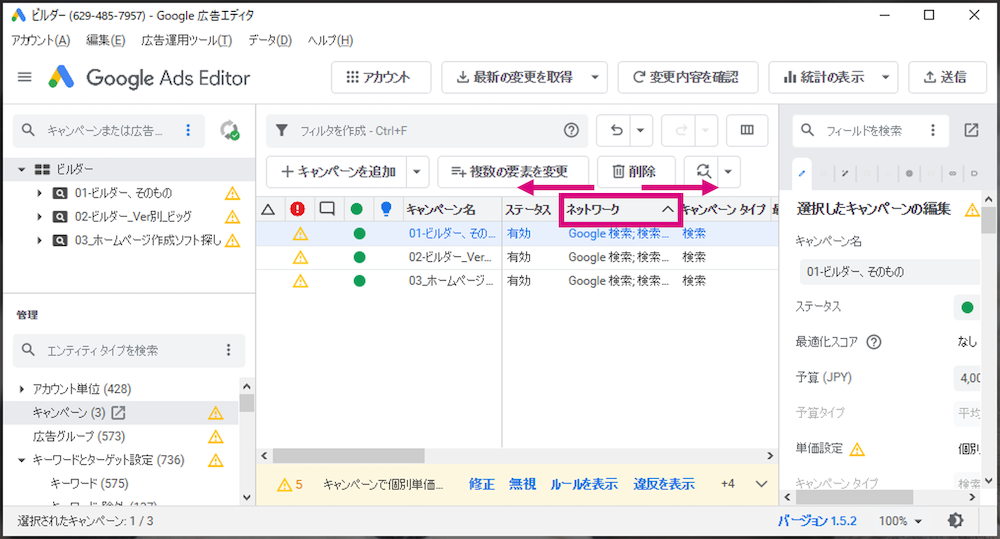
Task: Click the 修正 link in warnings bar
Action: tap(482, 484)
